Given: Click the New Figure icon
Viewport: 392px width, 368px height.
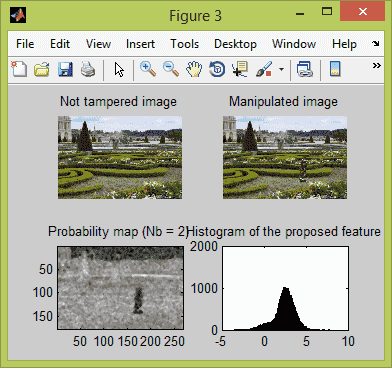Looking at the screenshot, I should click(19, 69).
